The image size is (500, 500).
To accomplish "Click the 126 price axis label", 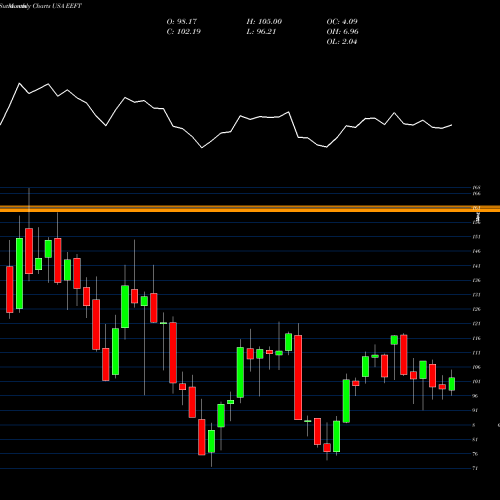I will (x=476, y=309).
